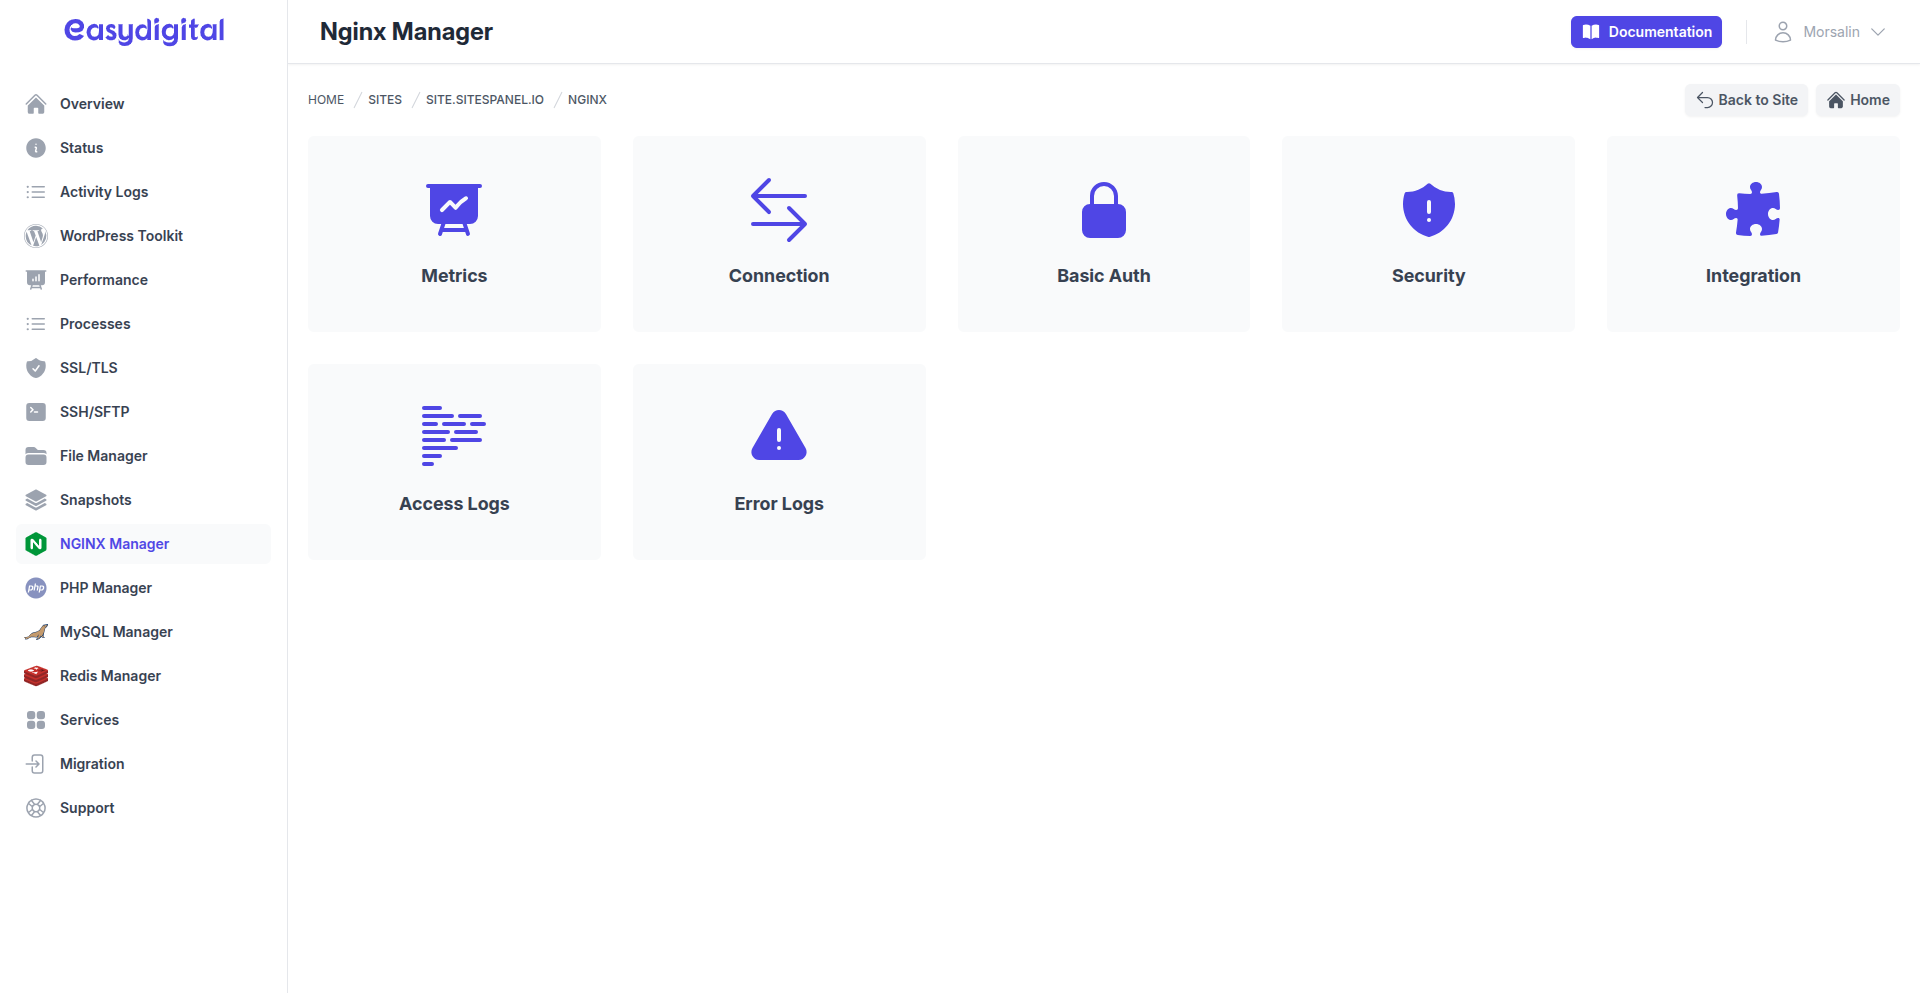Click the Back to Site button
This screenshot has width=1920, height=993.
tap(1746, 99)
